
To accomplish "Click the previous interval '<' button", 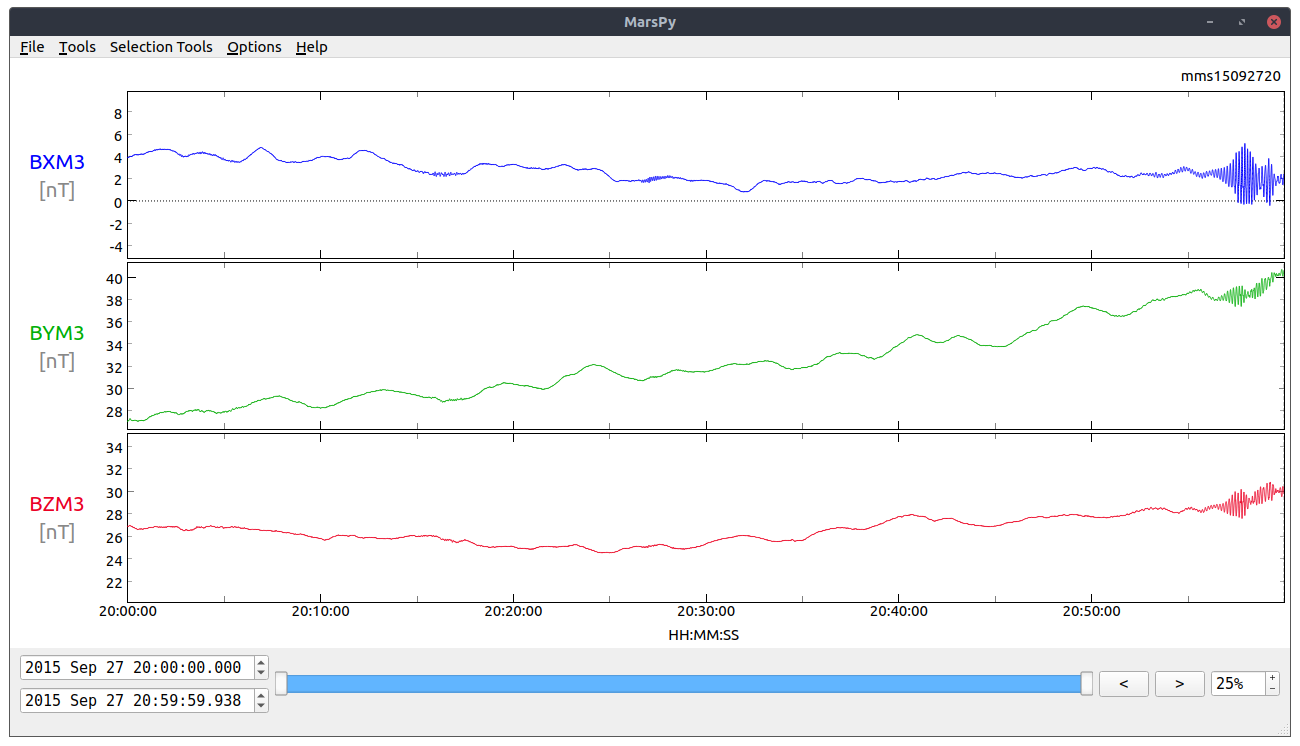I will (1124, 684).
